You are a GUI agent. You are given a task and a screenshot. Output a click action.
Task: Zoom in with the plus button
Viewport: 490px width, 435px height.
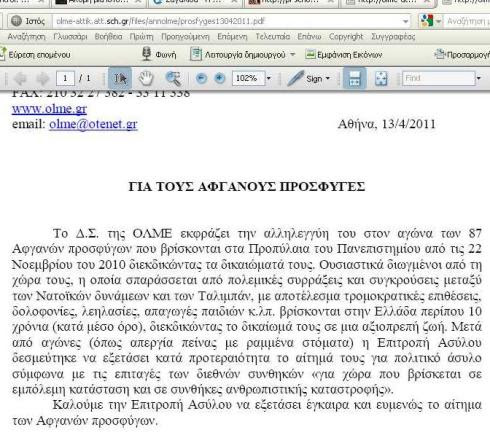[219, 78]
